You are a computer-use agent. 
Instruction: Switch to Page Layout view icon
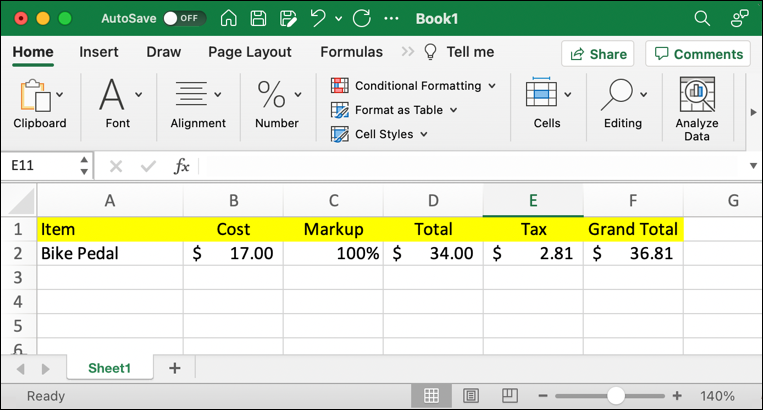471,396
